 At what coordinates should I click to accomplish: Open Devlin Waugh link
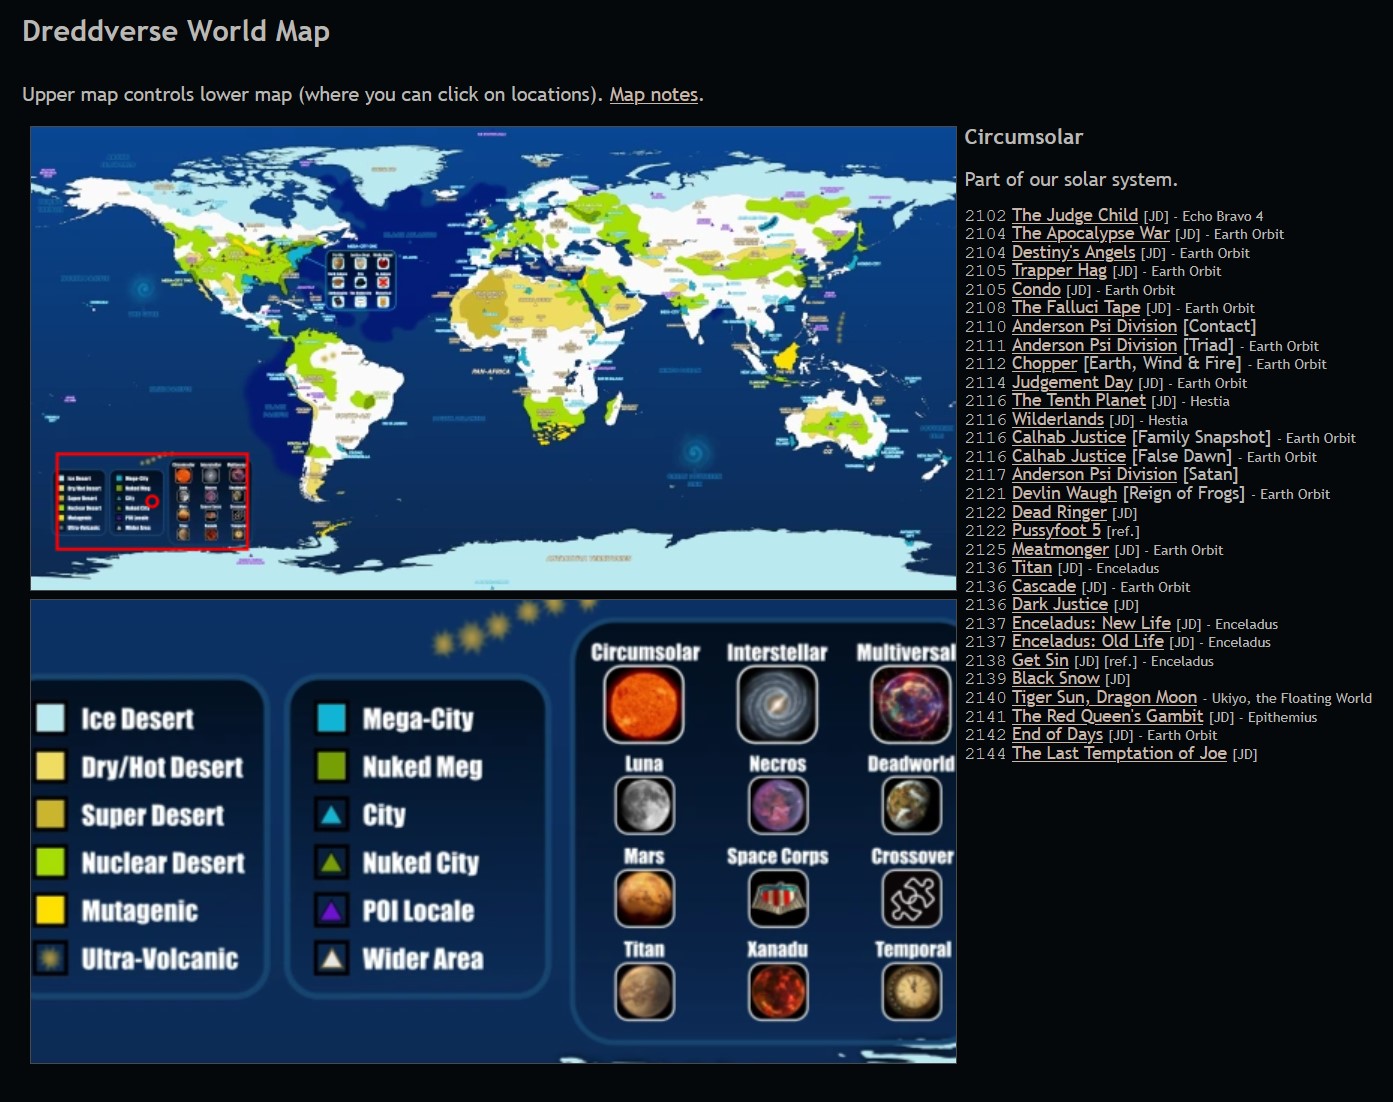pyautogui.click(x=1064, y=494)
